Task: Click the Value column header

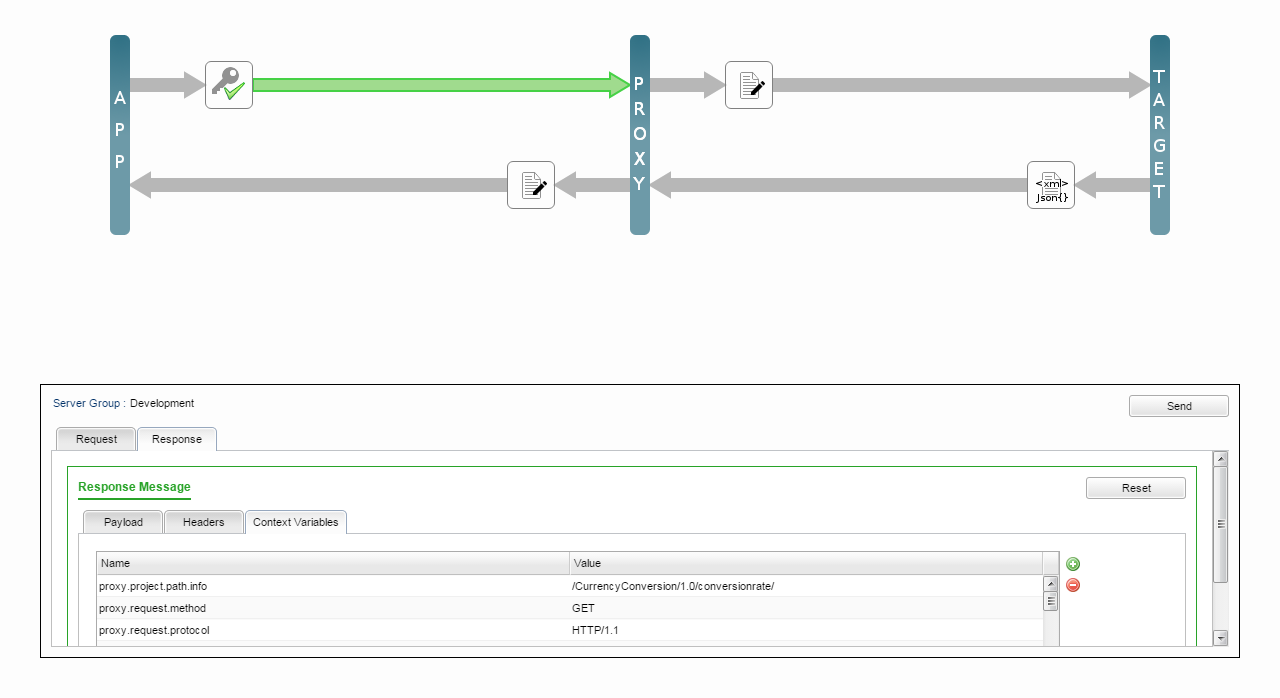Action: [805, 563]
